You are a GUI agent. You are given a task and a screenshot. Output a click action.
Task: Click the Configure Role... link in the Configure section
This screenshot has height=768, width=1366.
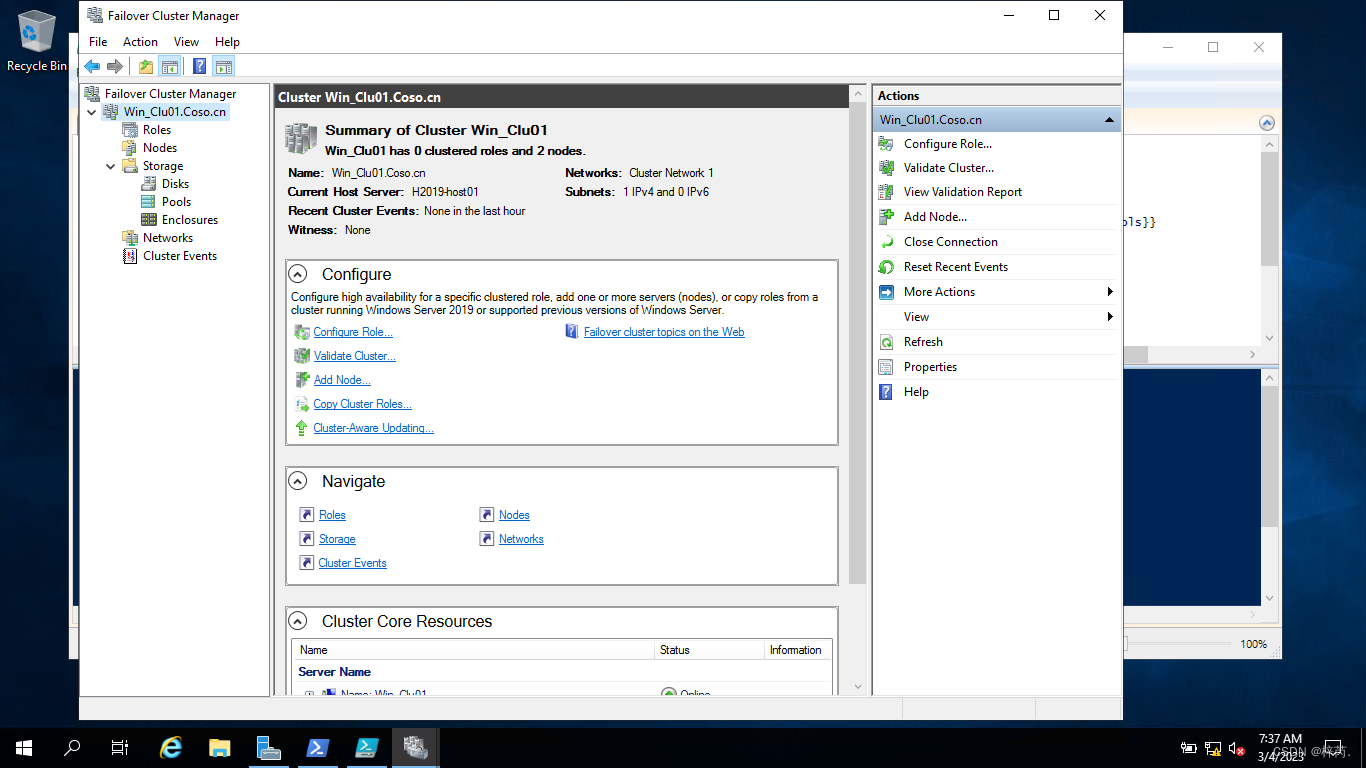(x=353, y=332)
